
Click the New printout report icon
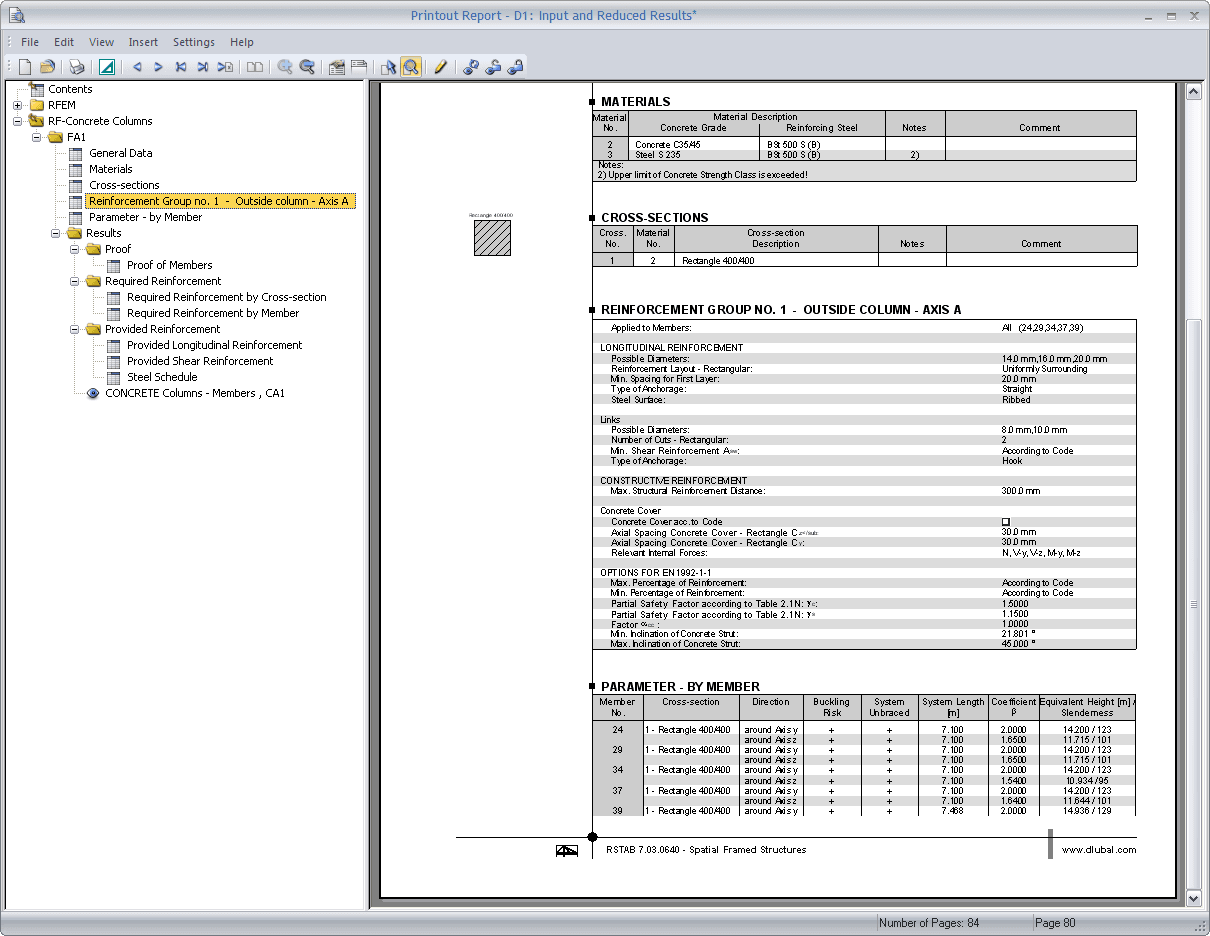[25, 67]
